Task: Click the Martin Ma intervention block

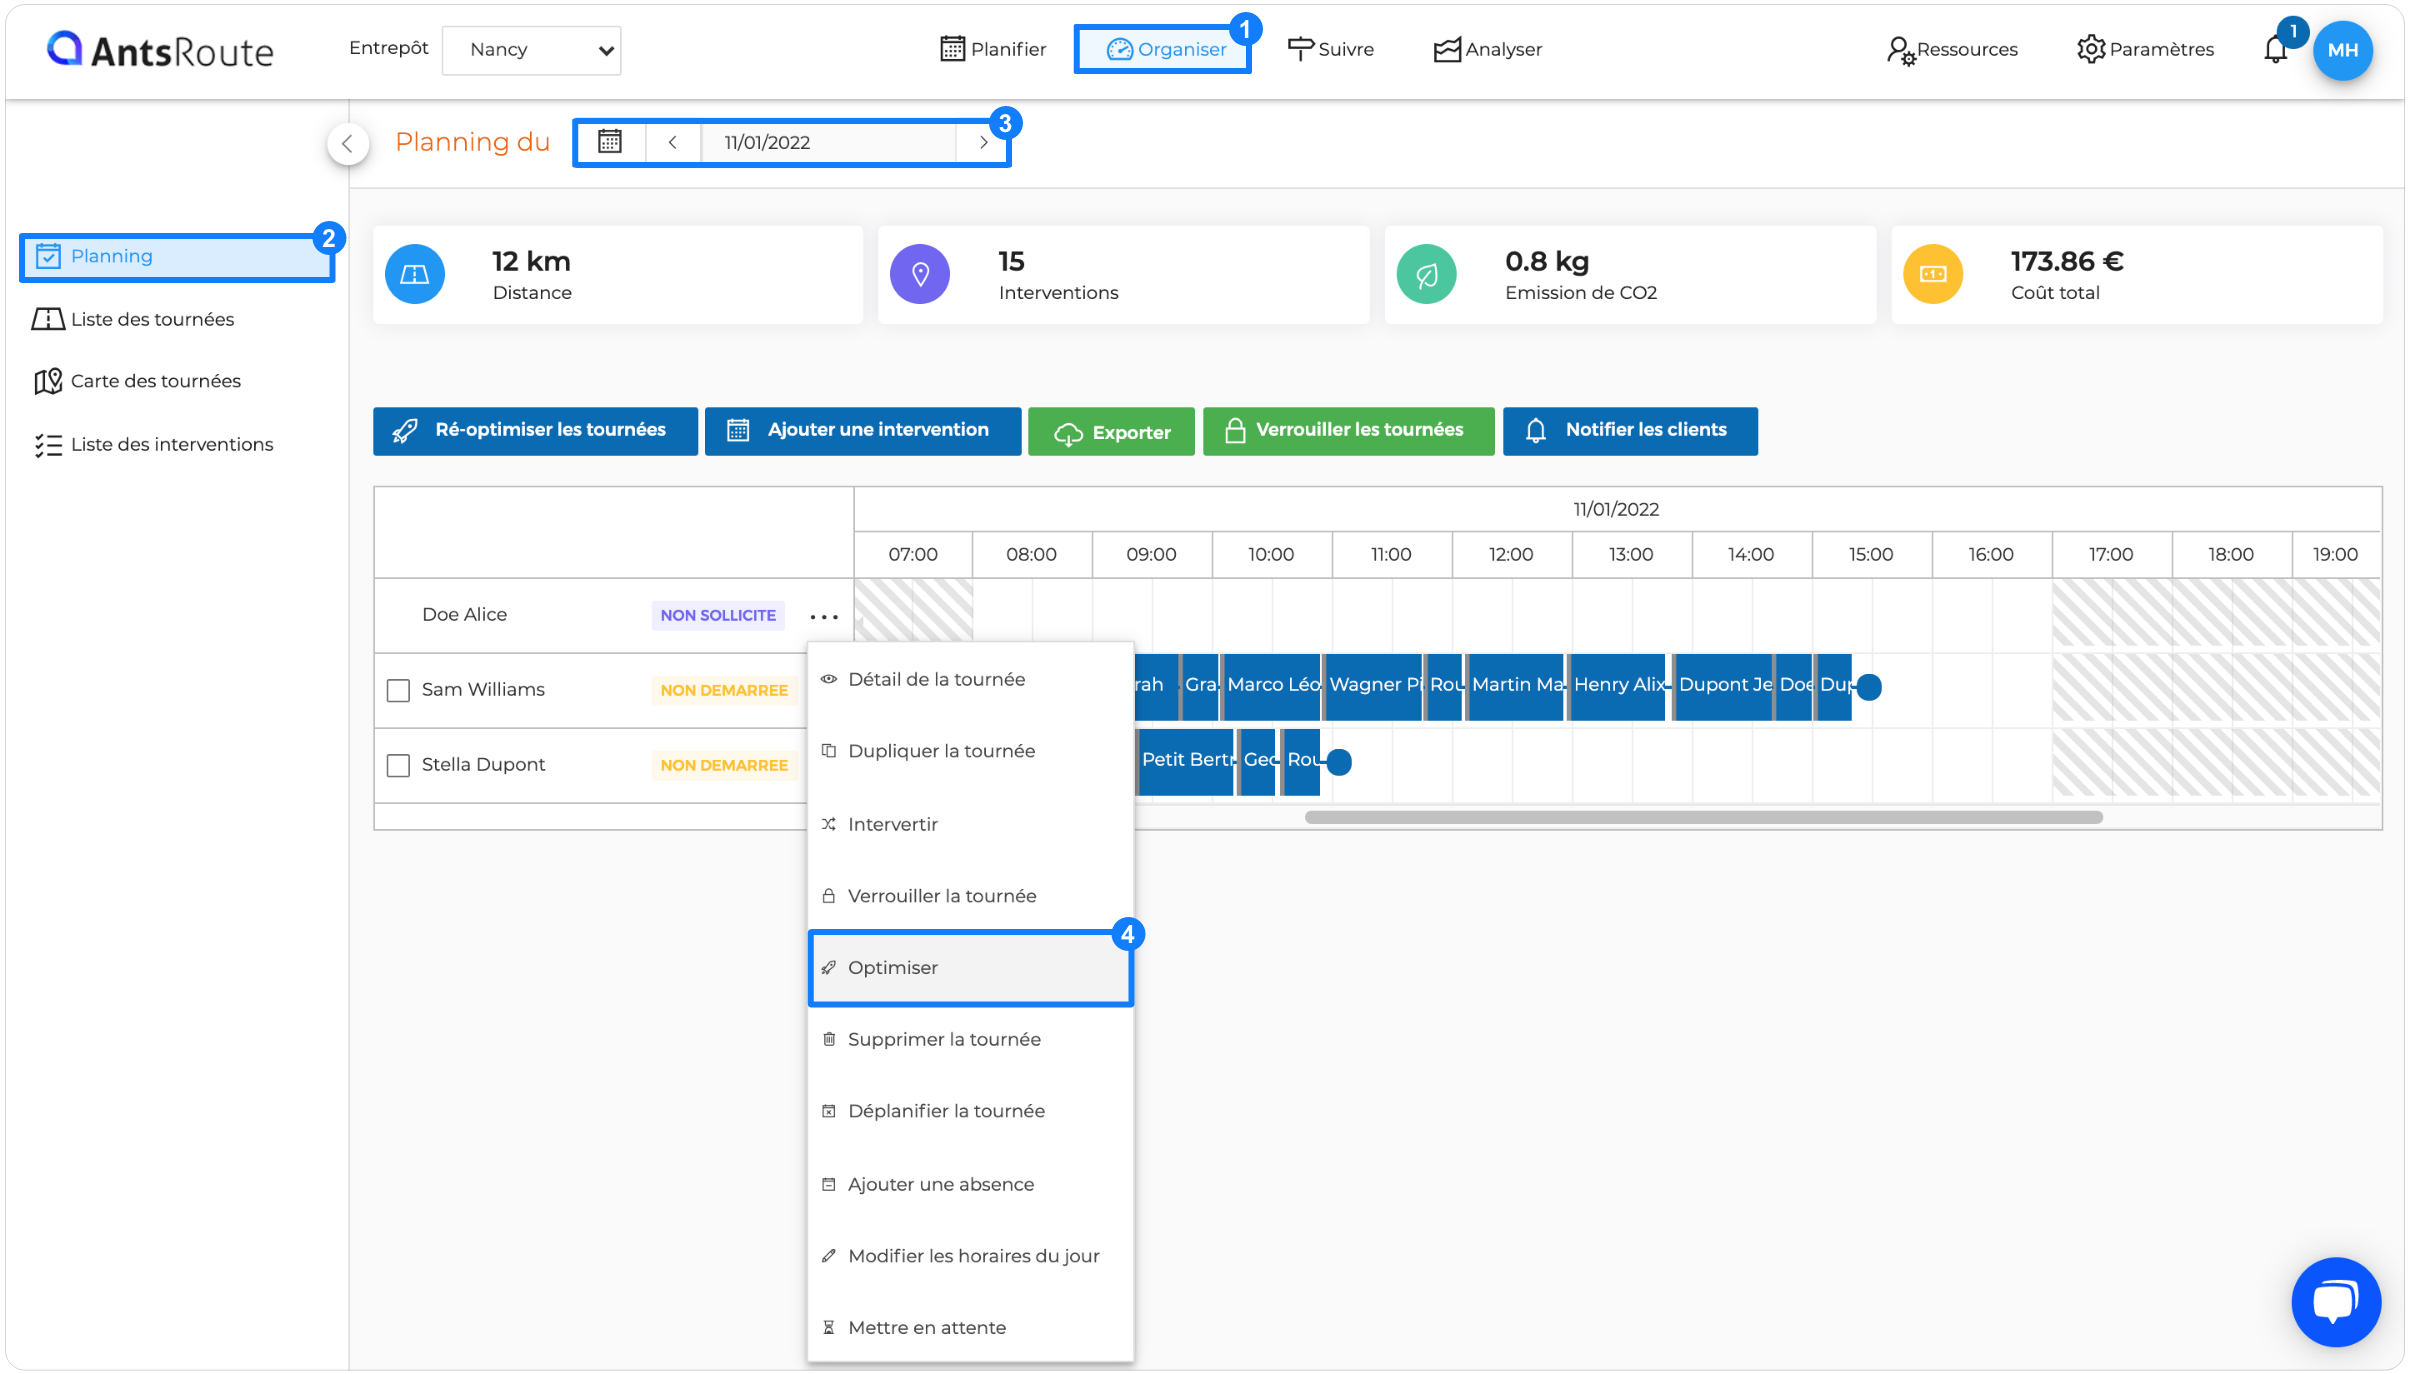Action: [x=1516, y=686]
